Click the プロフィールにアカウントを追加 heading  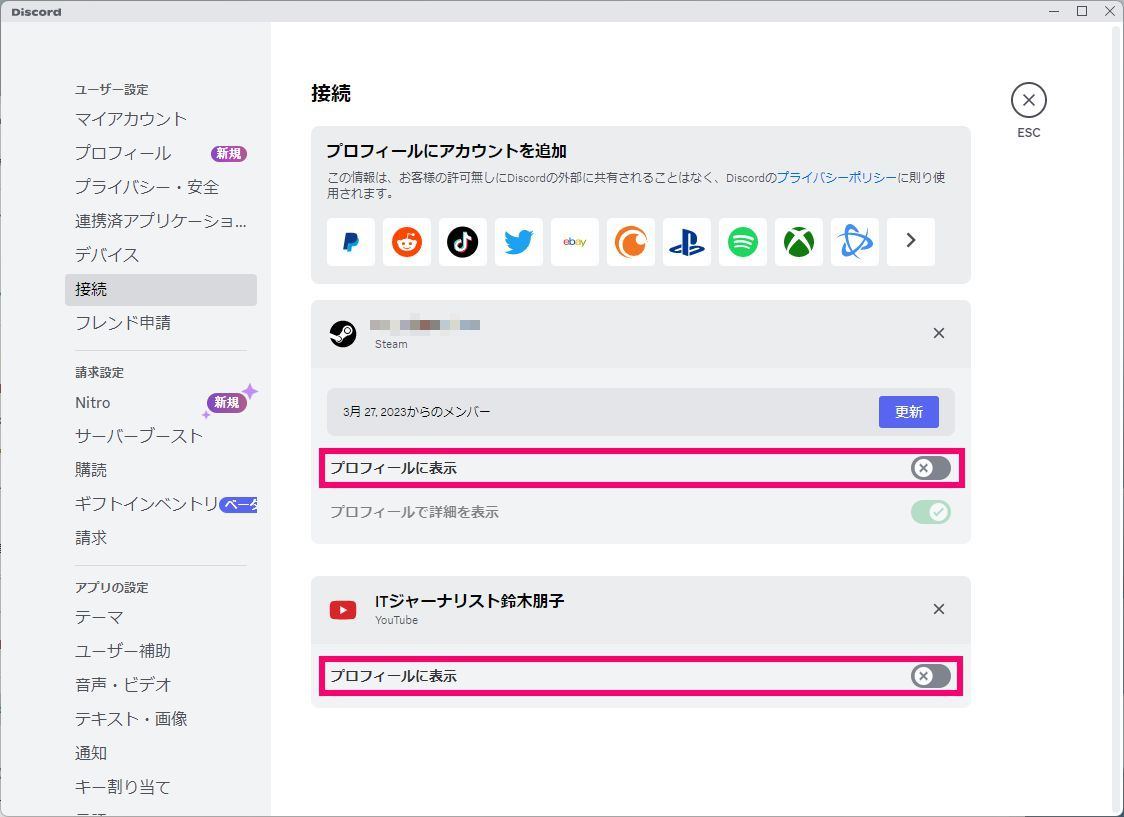point(447,151)
